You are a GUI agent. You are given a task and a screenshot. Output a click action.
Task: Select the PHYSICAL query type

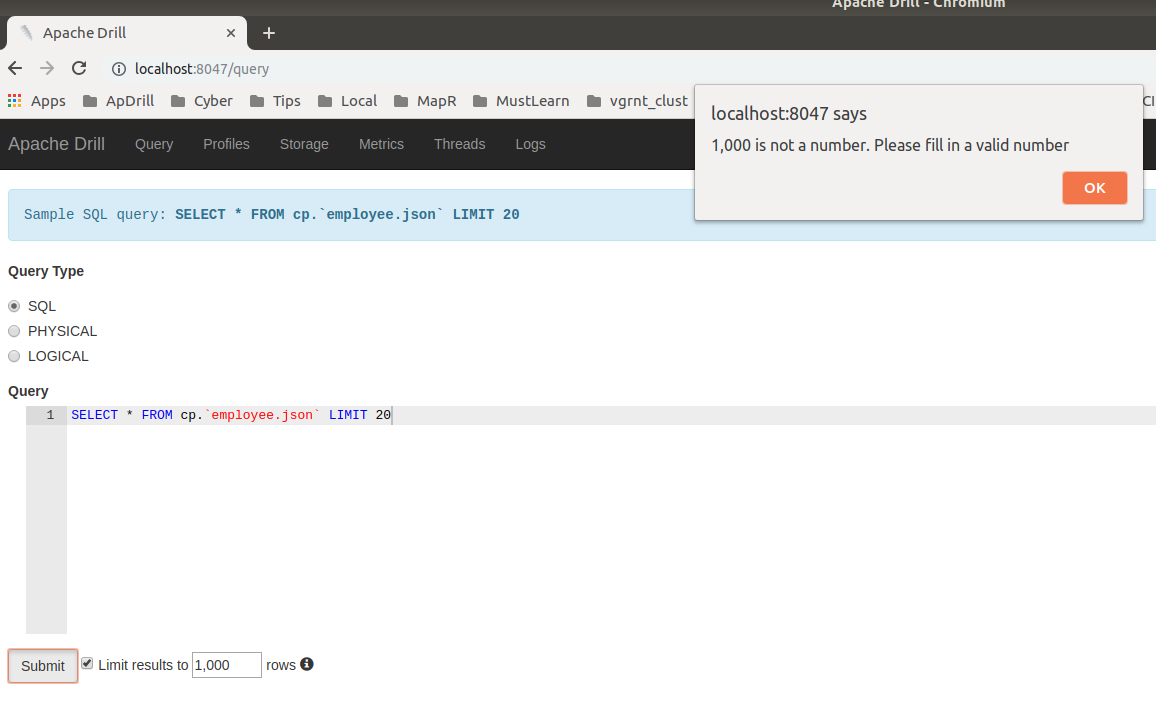click(14, 331)
